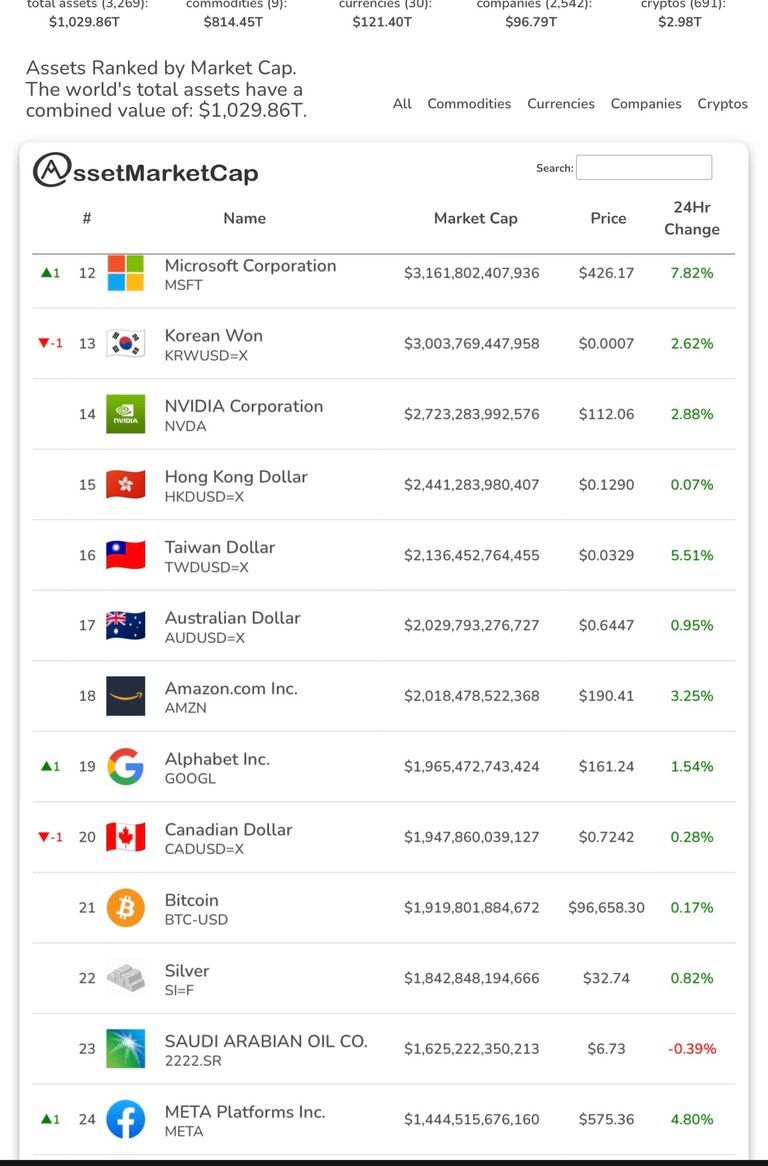Click the Amazon logo icon
Viewport: 768px width, 1166px height.
coord(125,696)
